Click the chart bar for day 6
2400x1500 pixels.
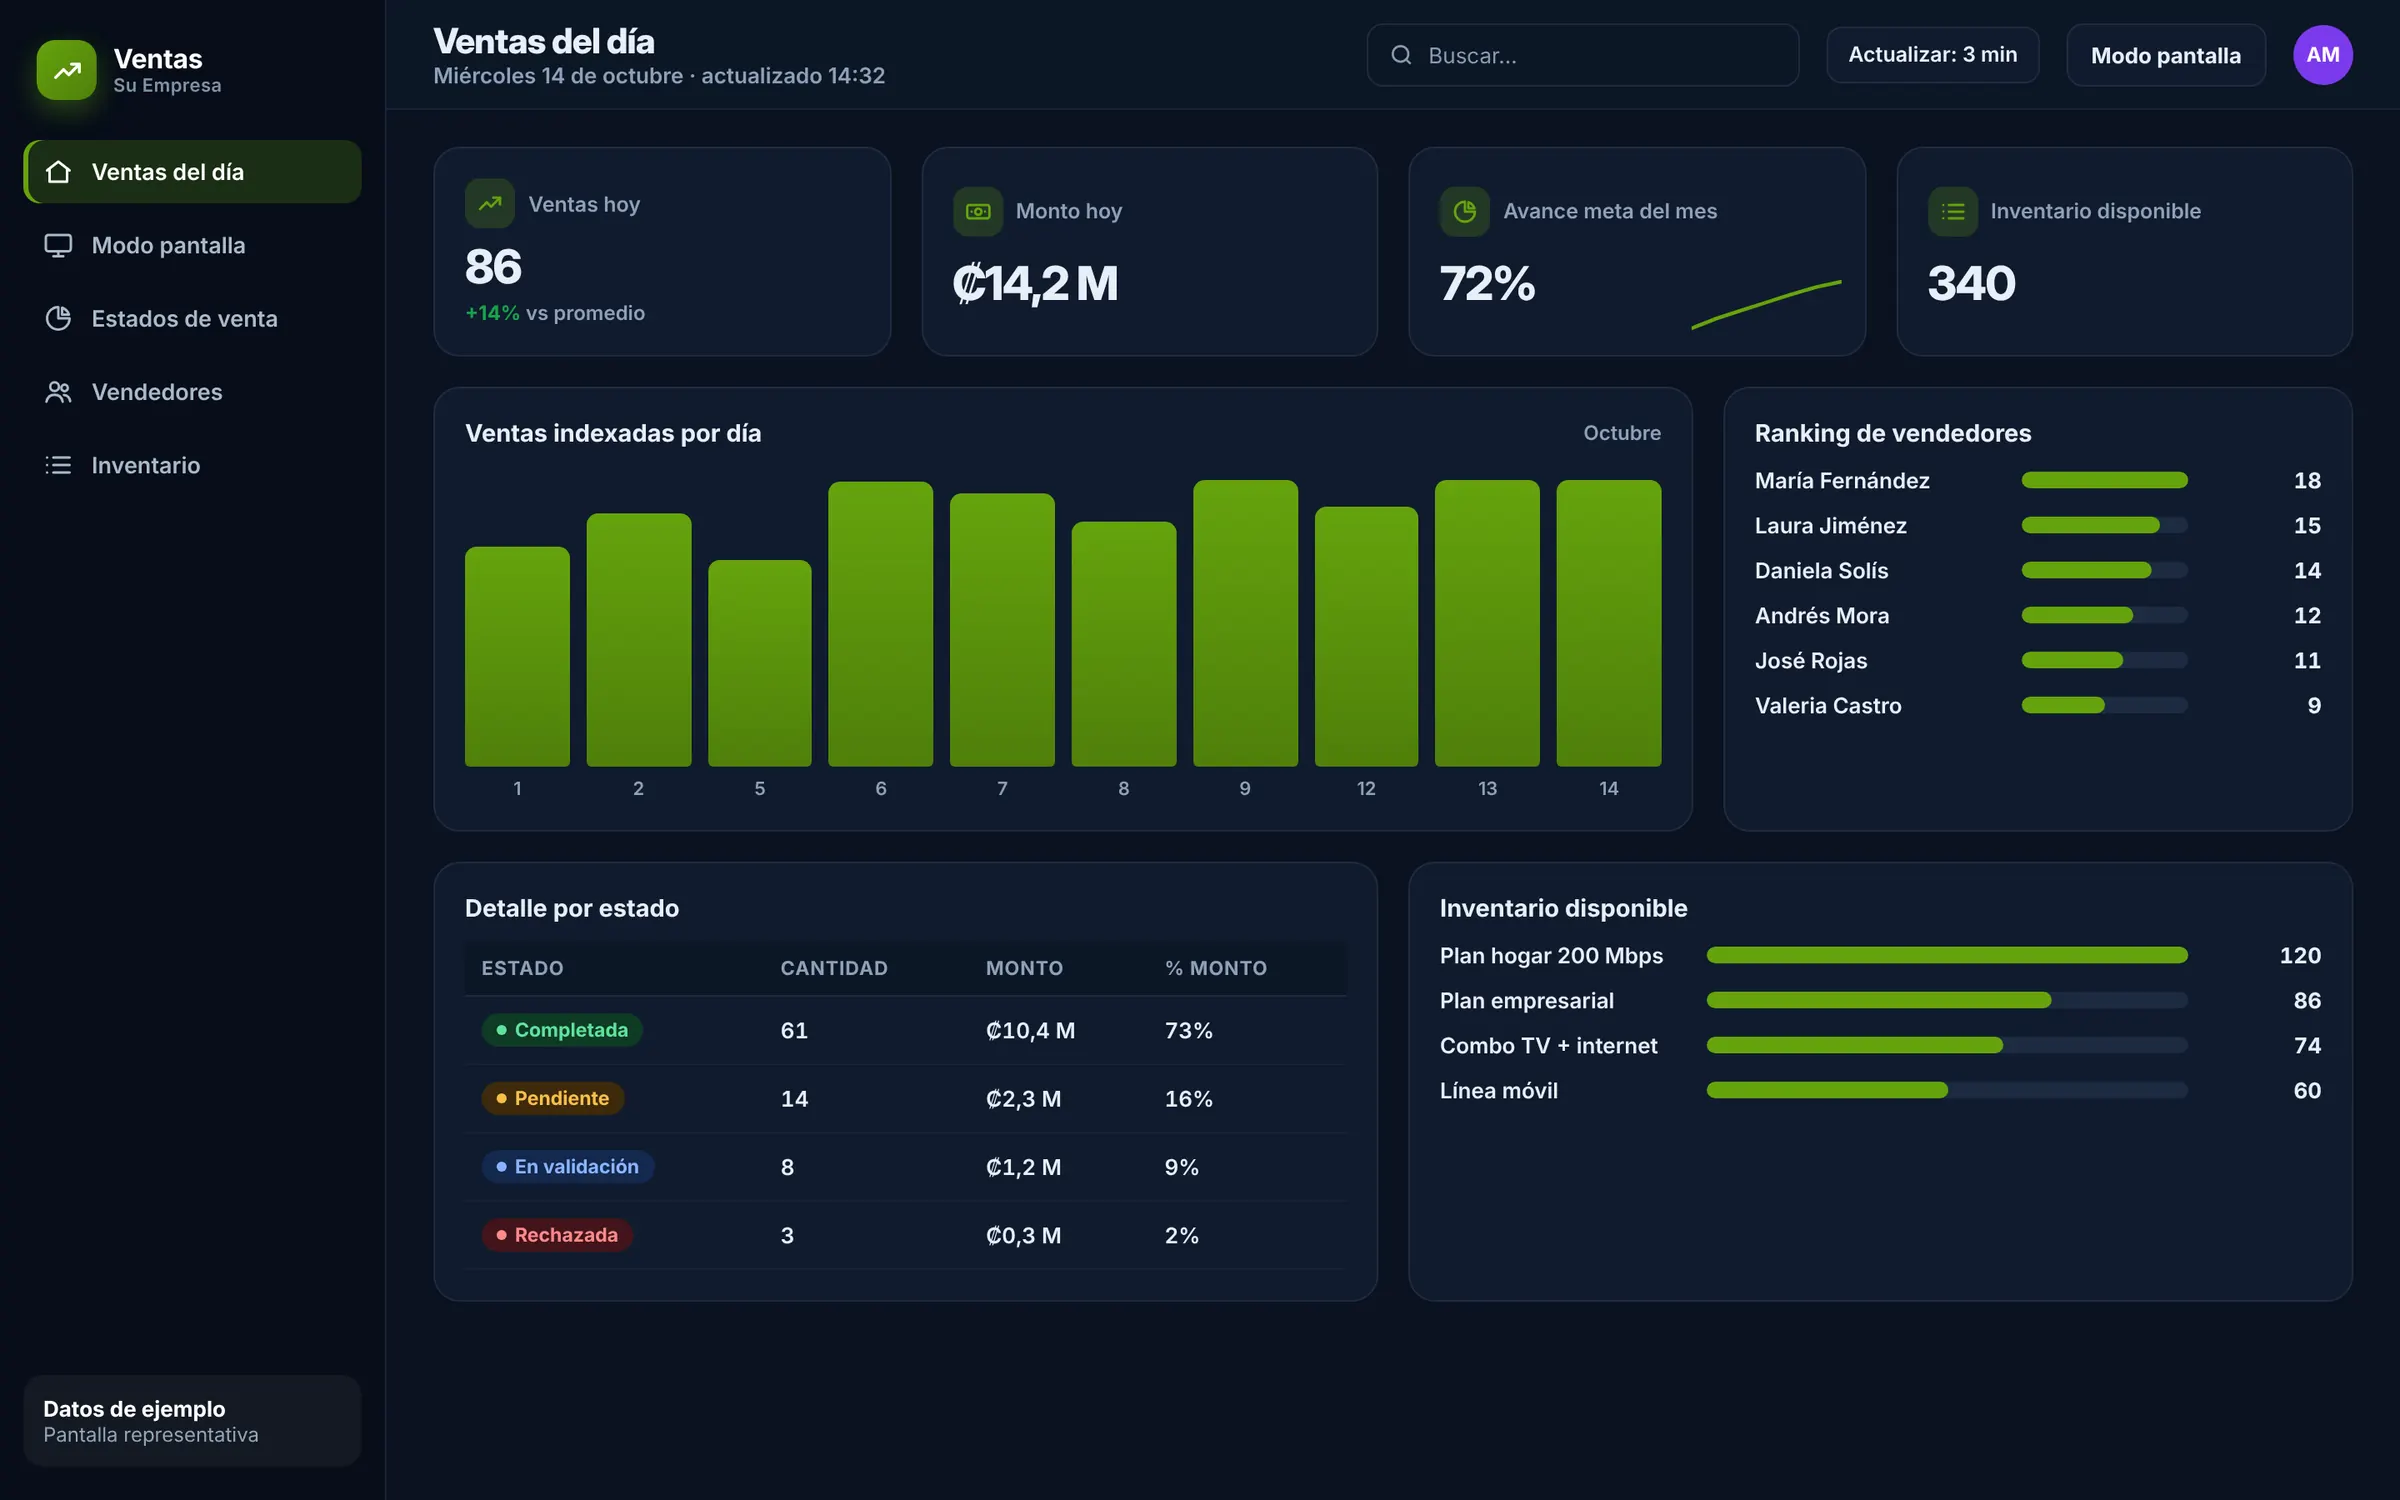click(880, 624)
